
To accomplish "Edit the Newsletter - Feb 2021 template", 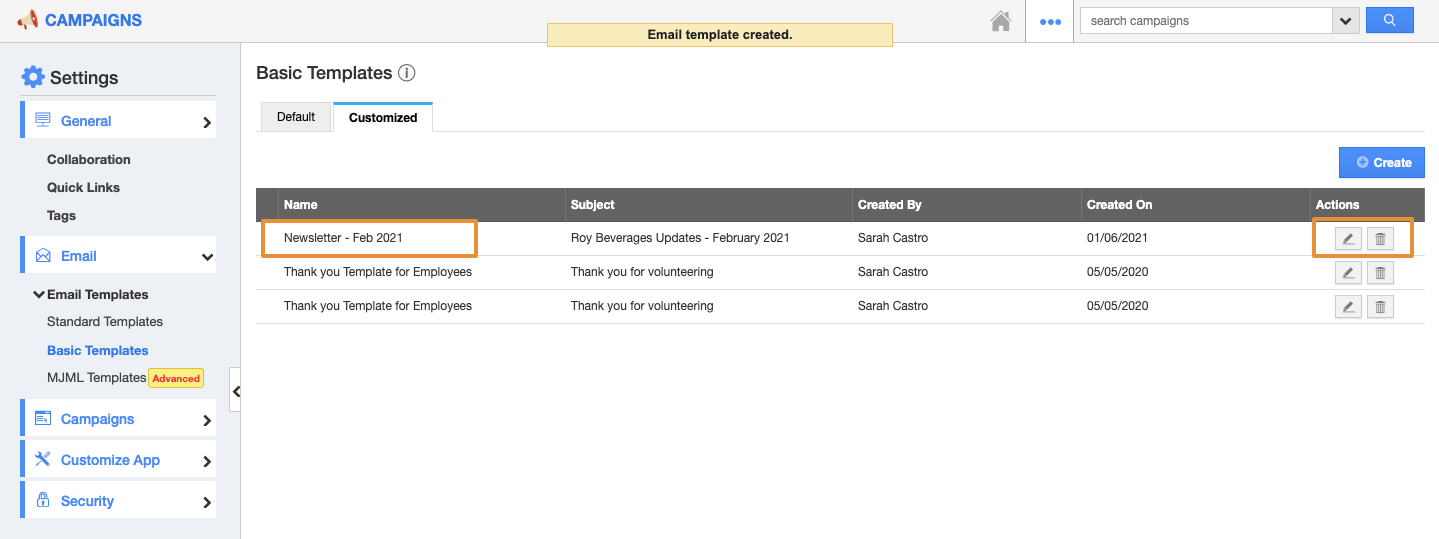I will [x=1348, y=239].
